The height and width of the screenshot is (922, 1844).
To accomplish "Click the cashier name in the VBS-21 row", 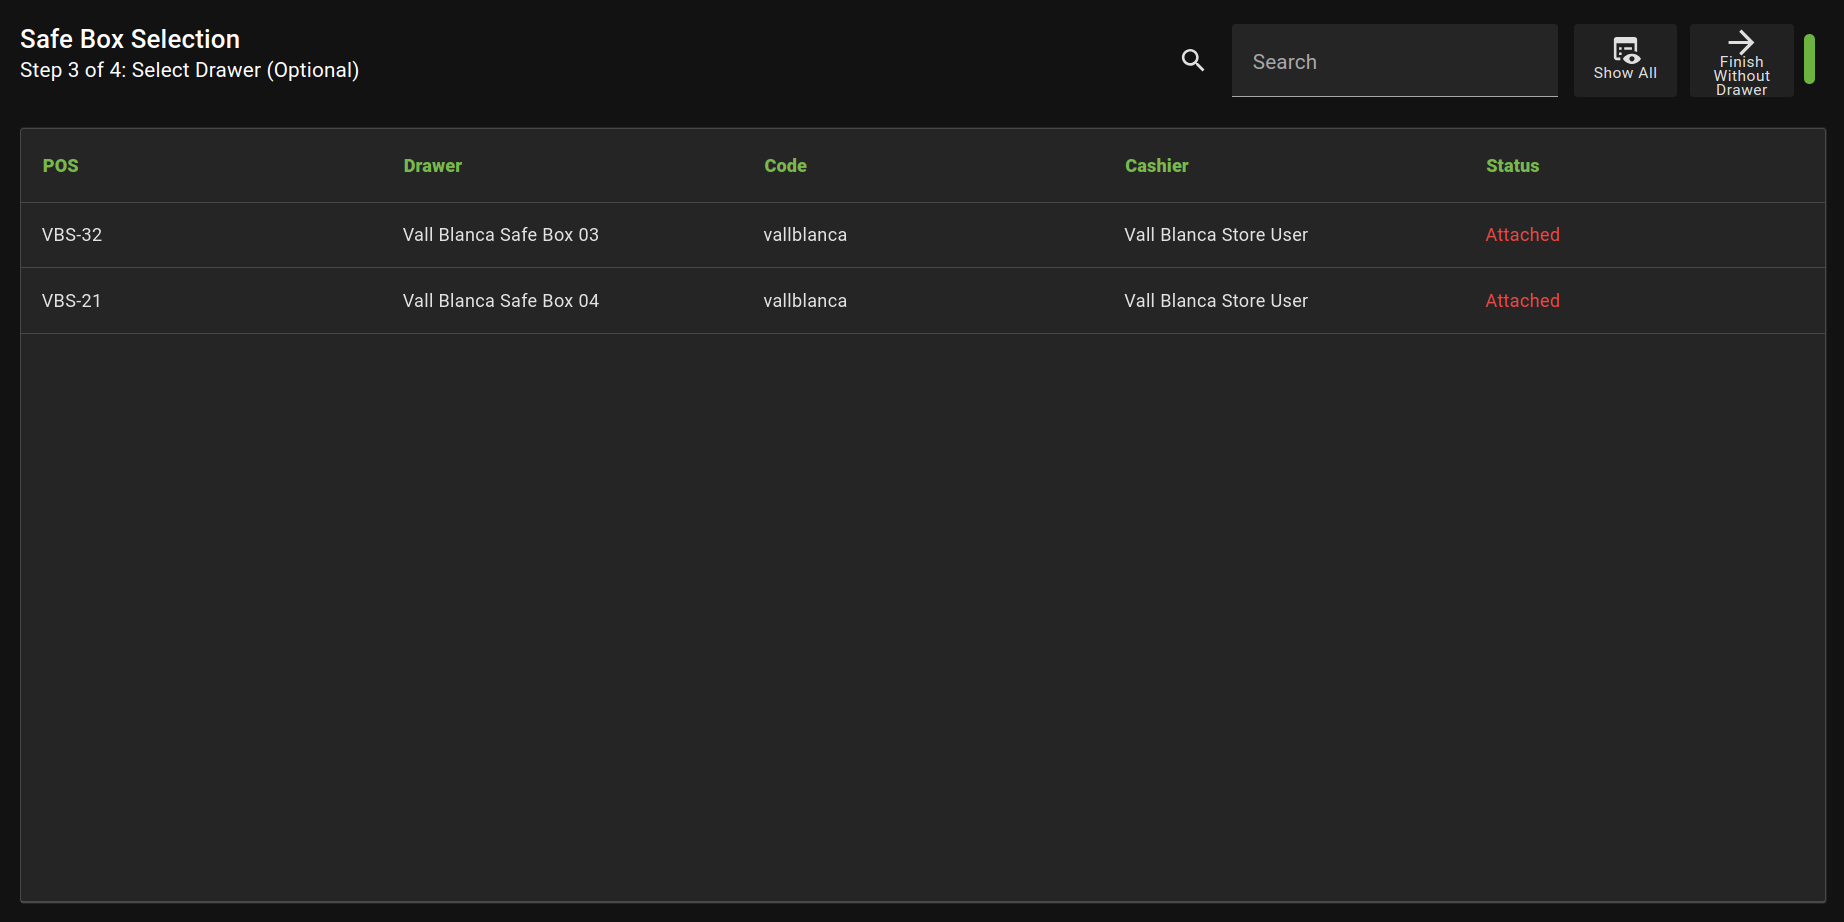I will point(1215,301).
